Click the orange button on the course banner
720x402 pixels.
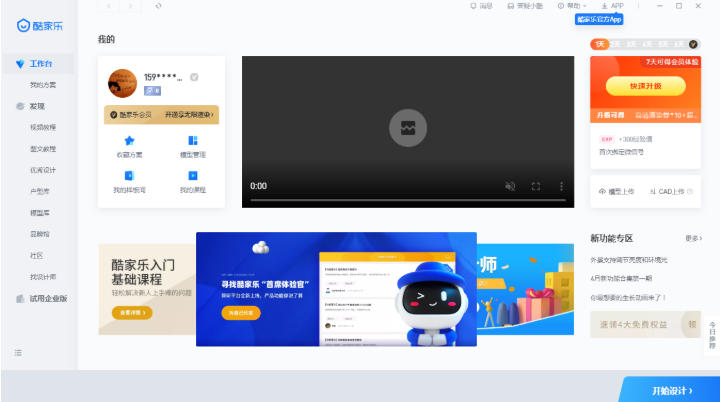(x=132, y=313)
